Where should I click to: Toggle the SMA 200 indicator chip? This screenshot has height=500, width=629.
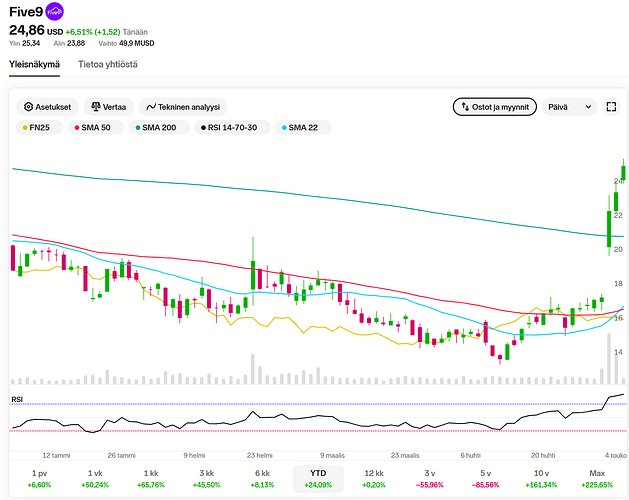pyautogui.click(x=159, y=128)
